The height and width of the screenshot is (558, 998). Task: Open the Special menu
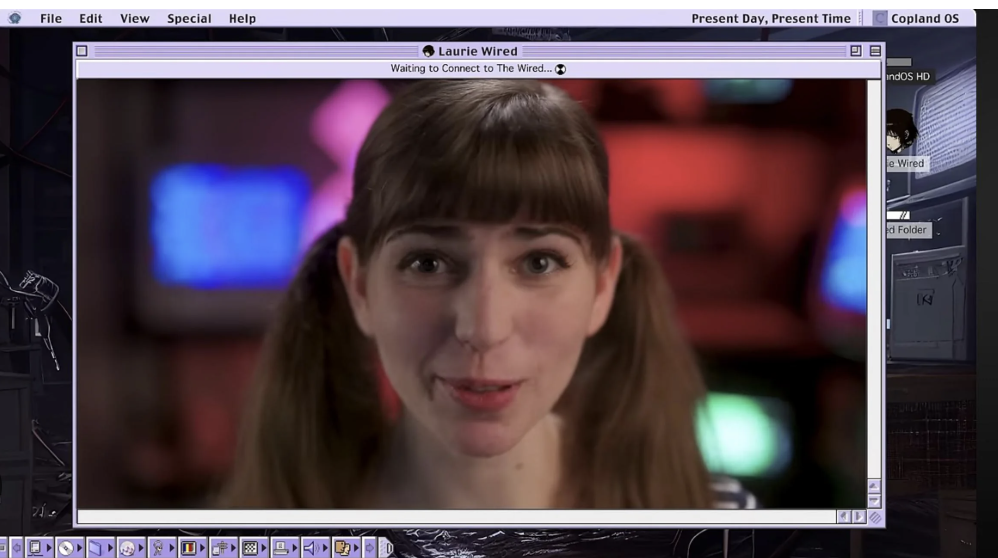[x=189, y=18]
